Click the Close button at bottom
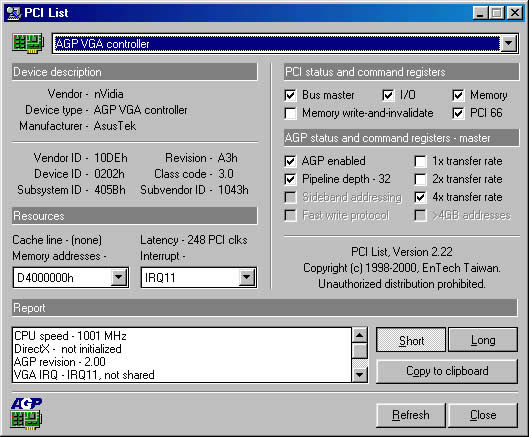This screenshot has width=529, height=437. point(483,415)
